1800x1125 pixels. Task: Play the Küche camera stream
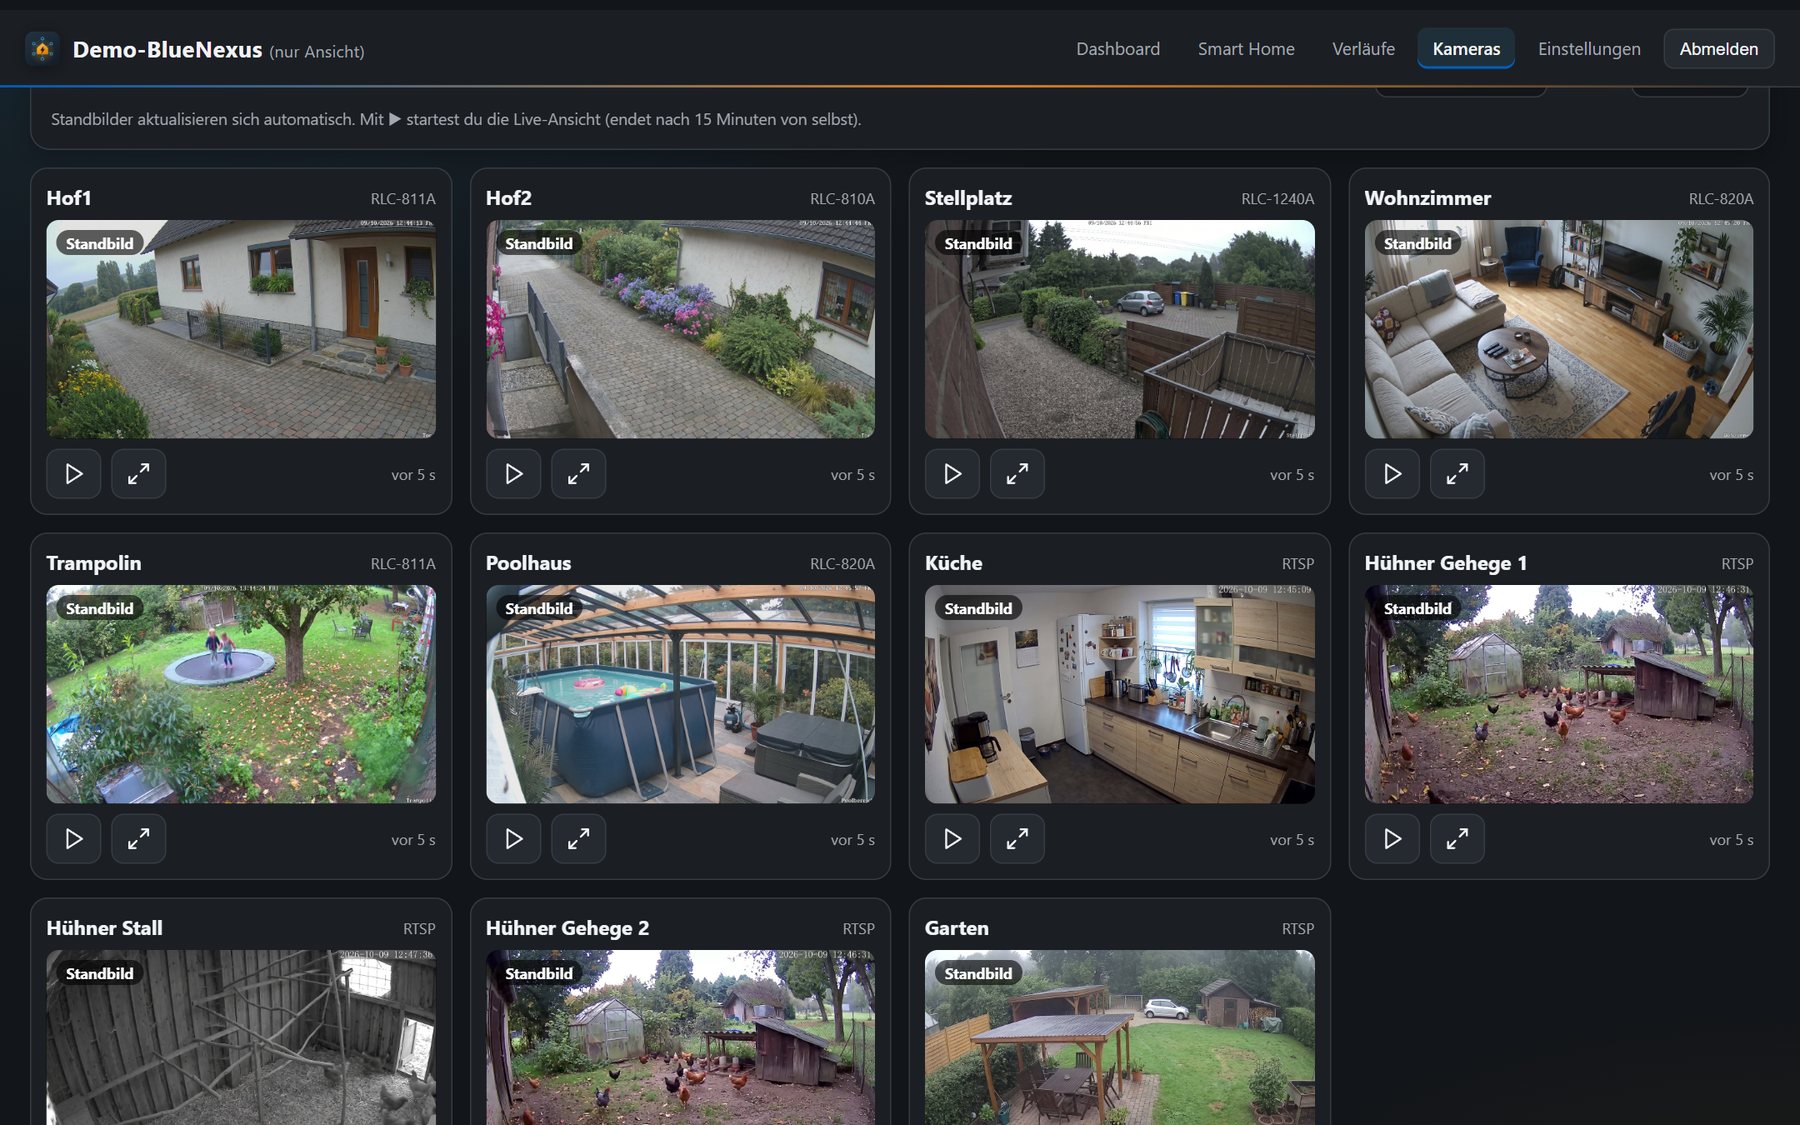point(952,839)
